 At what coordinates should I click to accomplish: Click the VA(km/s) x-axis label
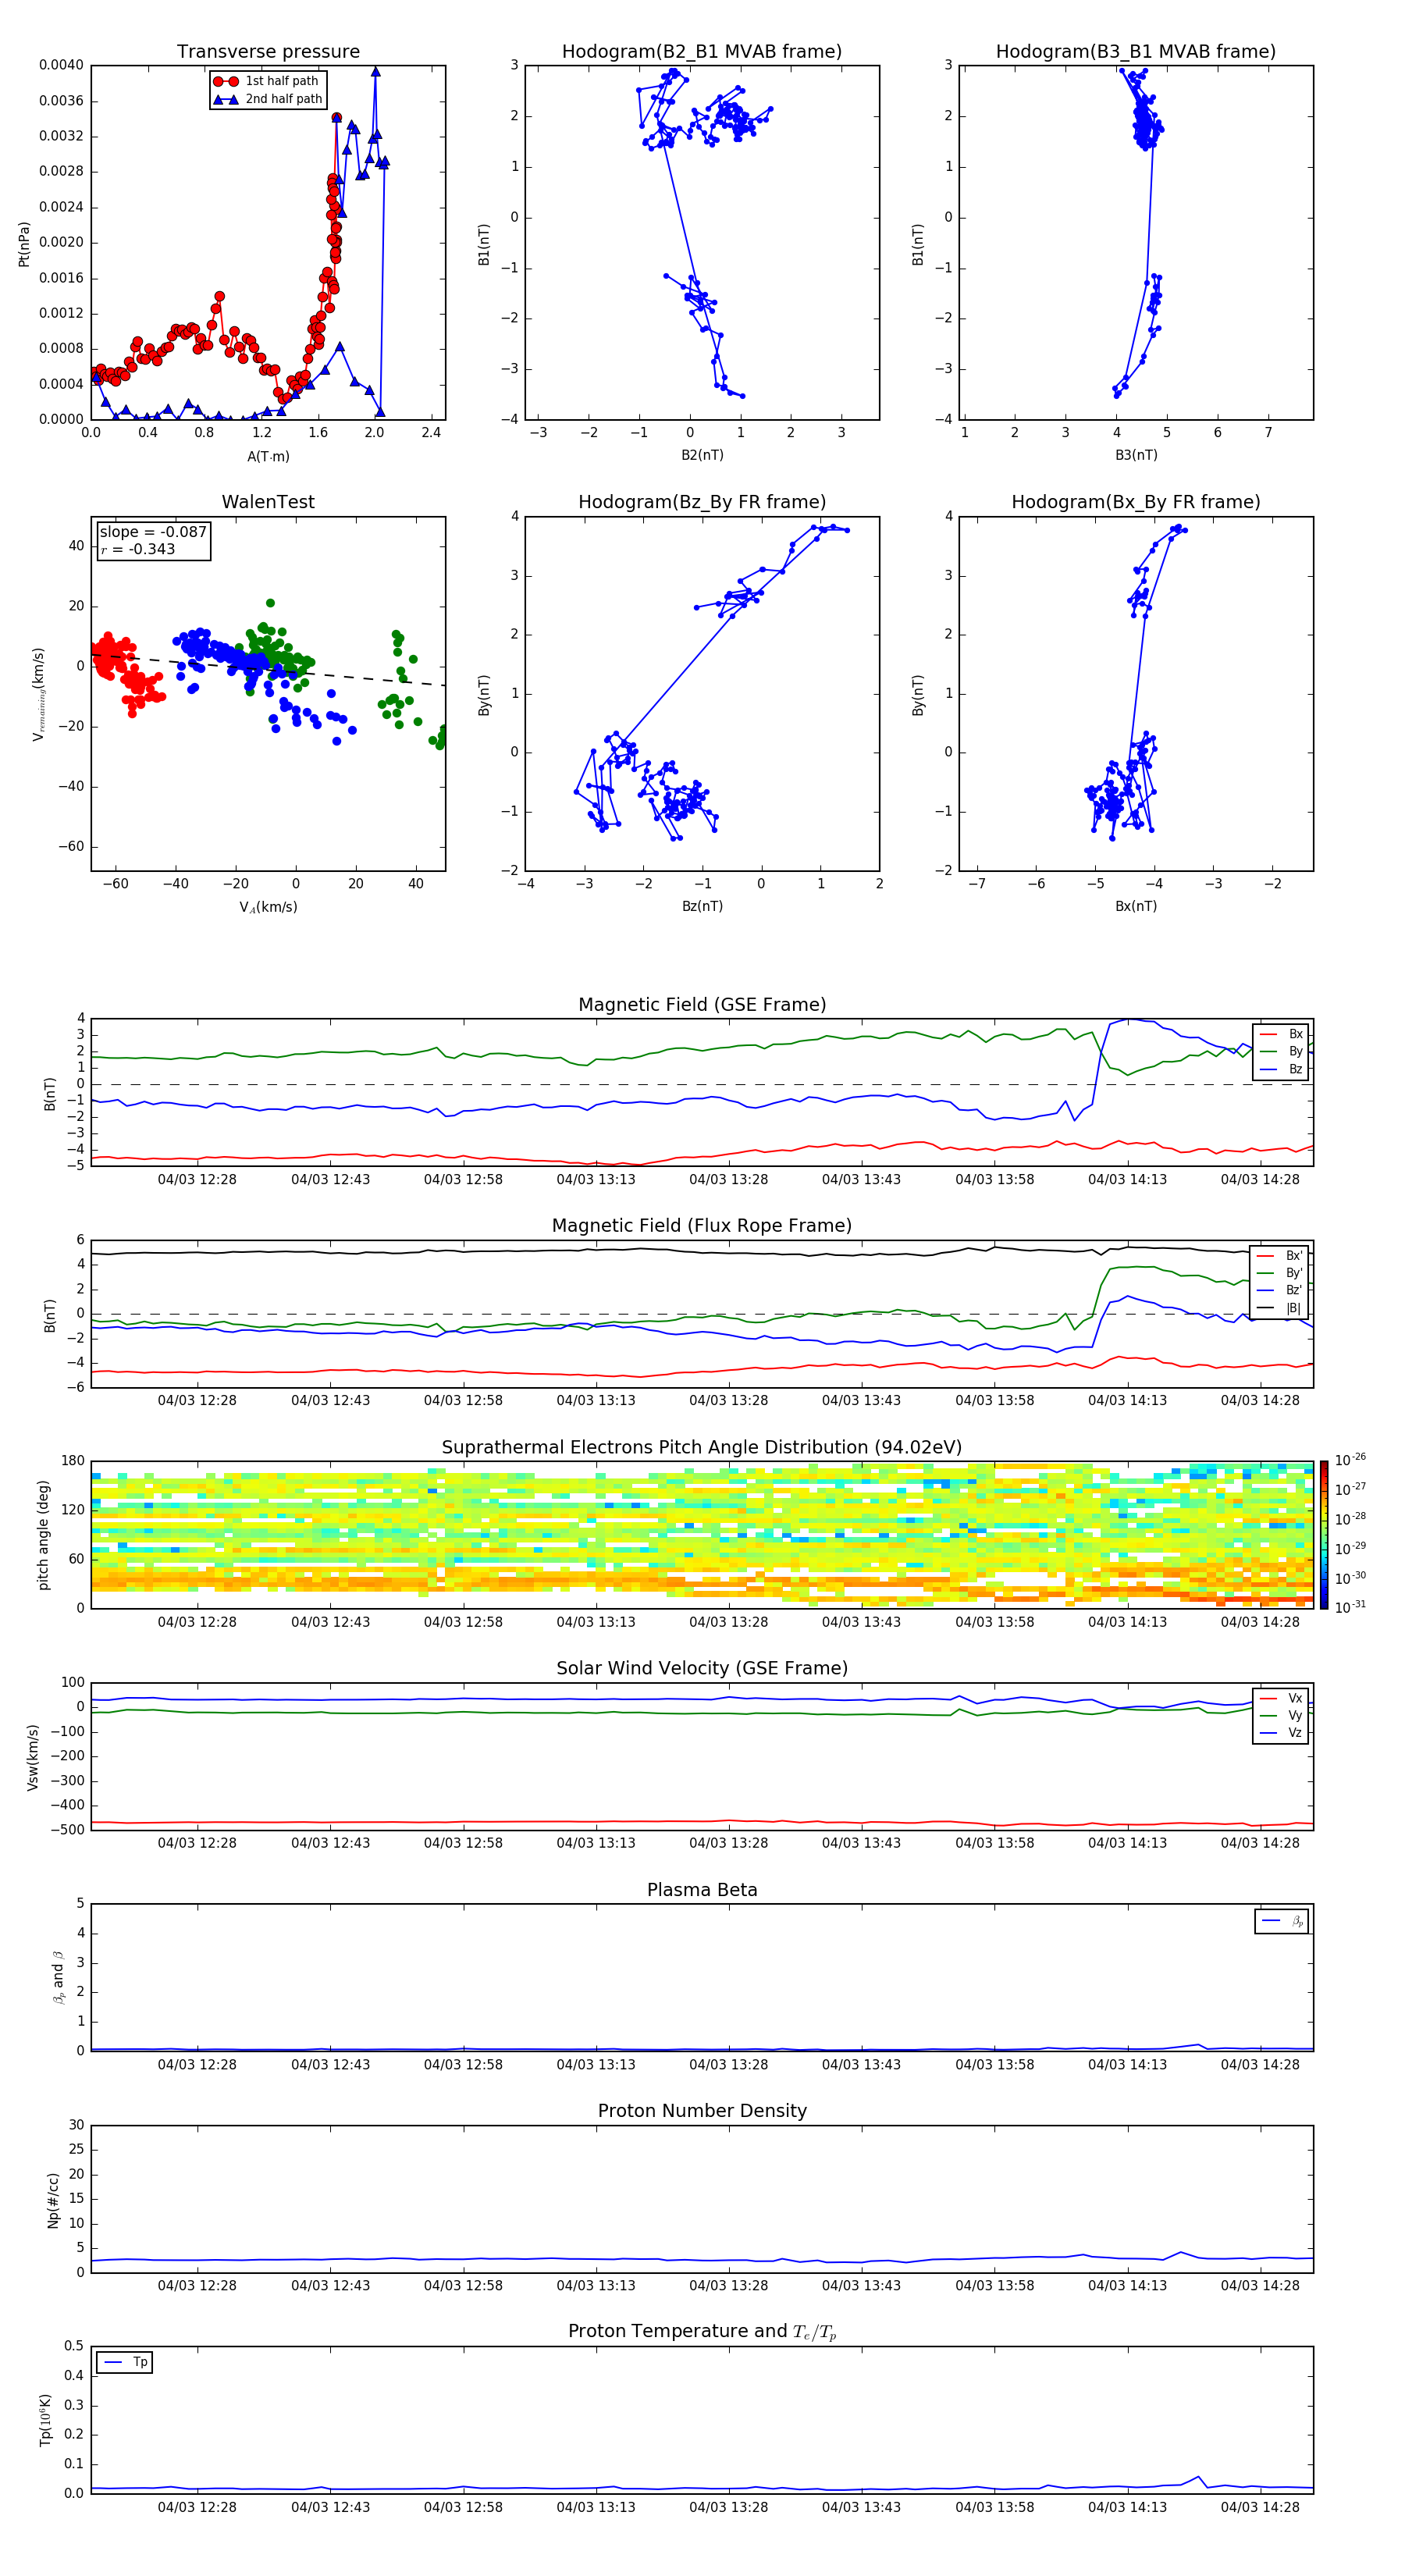[x=268, y=907]
